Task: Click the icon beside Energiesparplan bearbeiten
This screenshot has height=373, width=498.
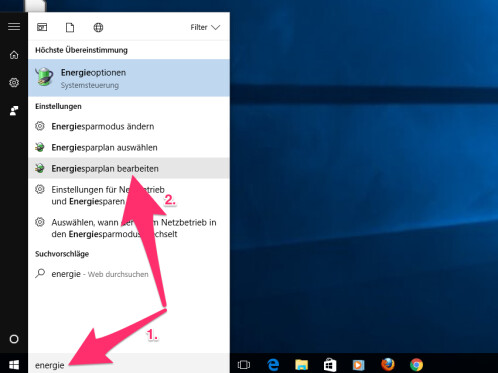Action: pos(40,168)
